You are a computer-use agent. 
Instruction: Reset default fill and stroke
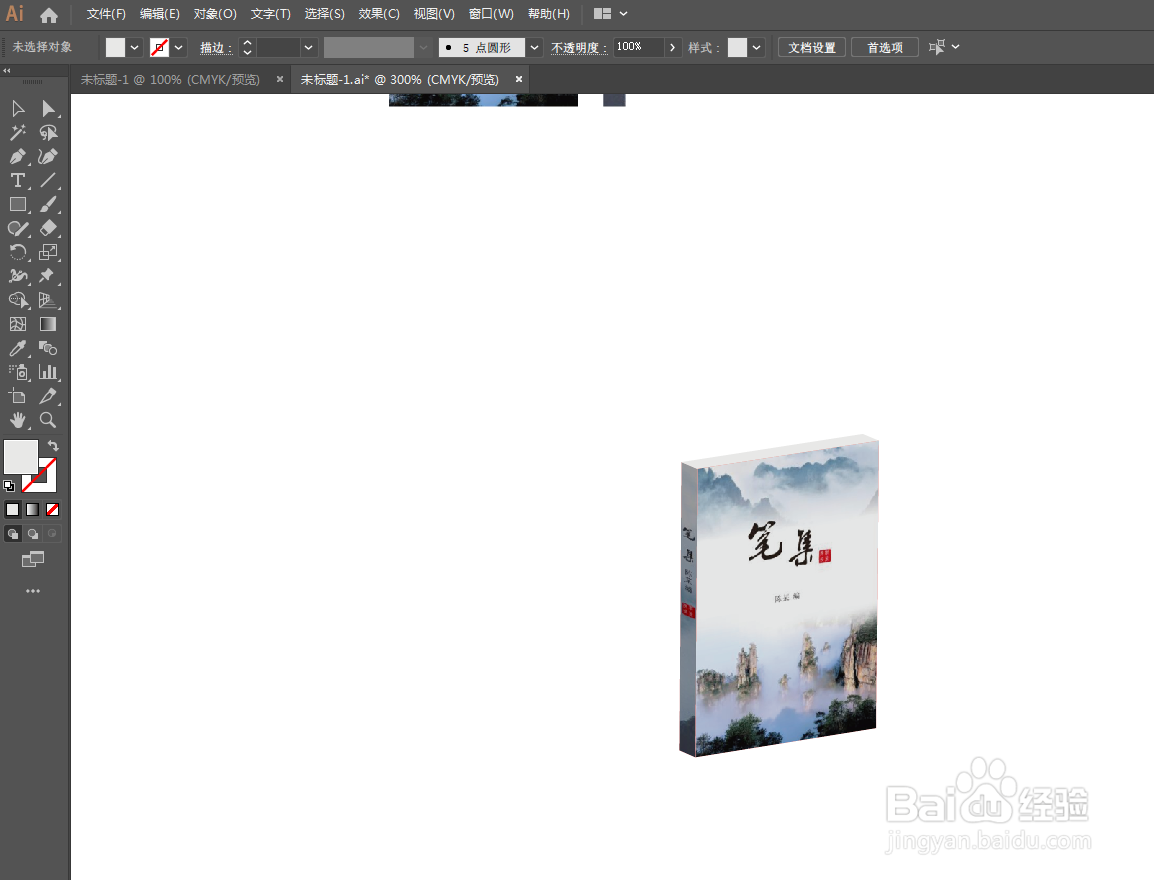(x=9, y=486)
